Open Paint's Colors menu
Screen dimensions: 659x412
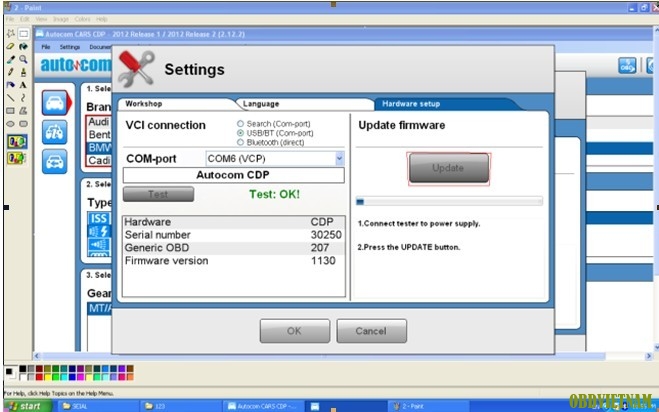click(82, 19)
